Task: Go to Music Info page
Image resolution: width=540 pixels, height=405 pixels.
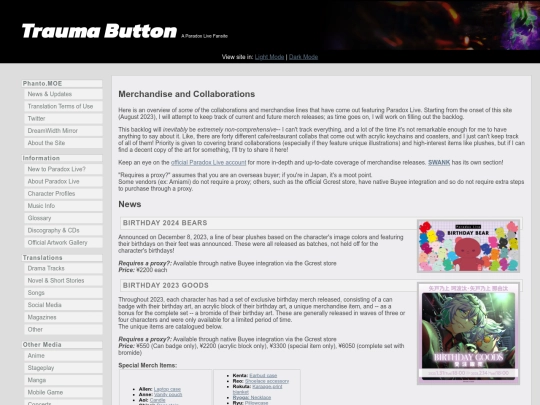Action: [63, 206]
